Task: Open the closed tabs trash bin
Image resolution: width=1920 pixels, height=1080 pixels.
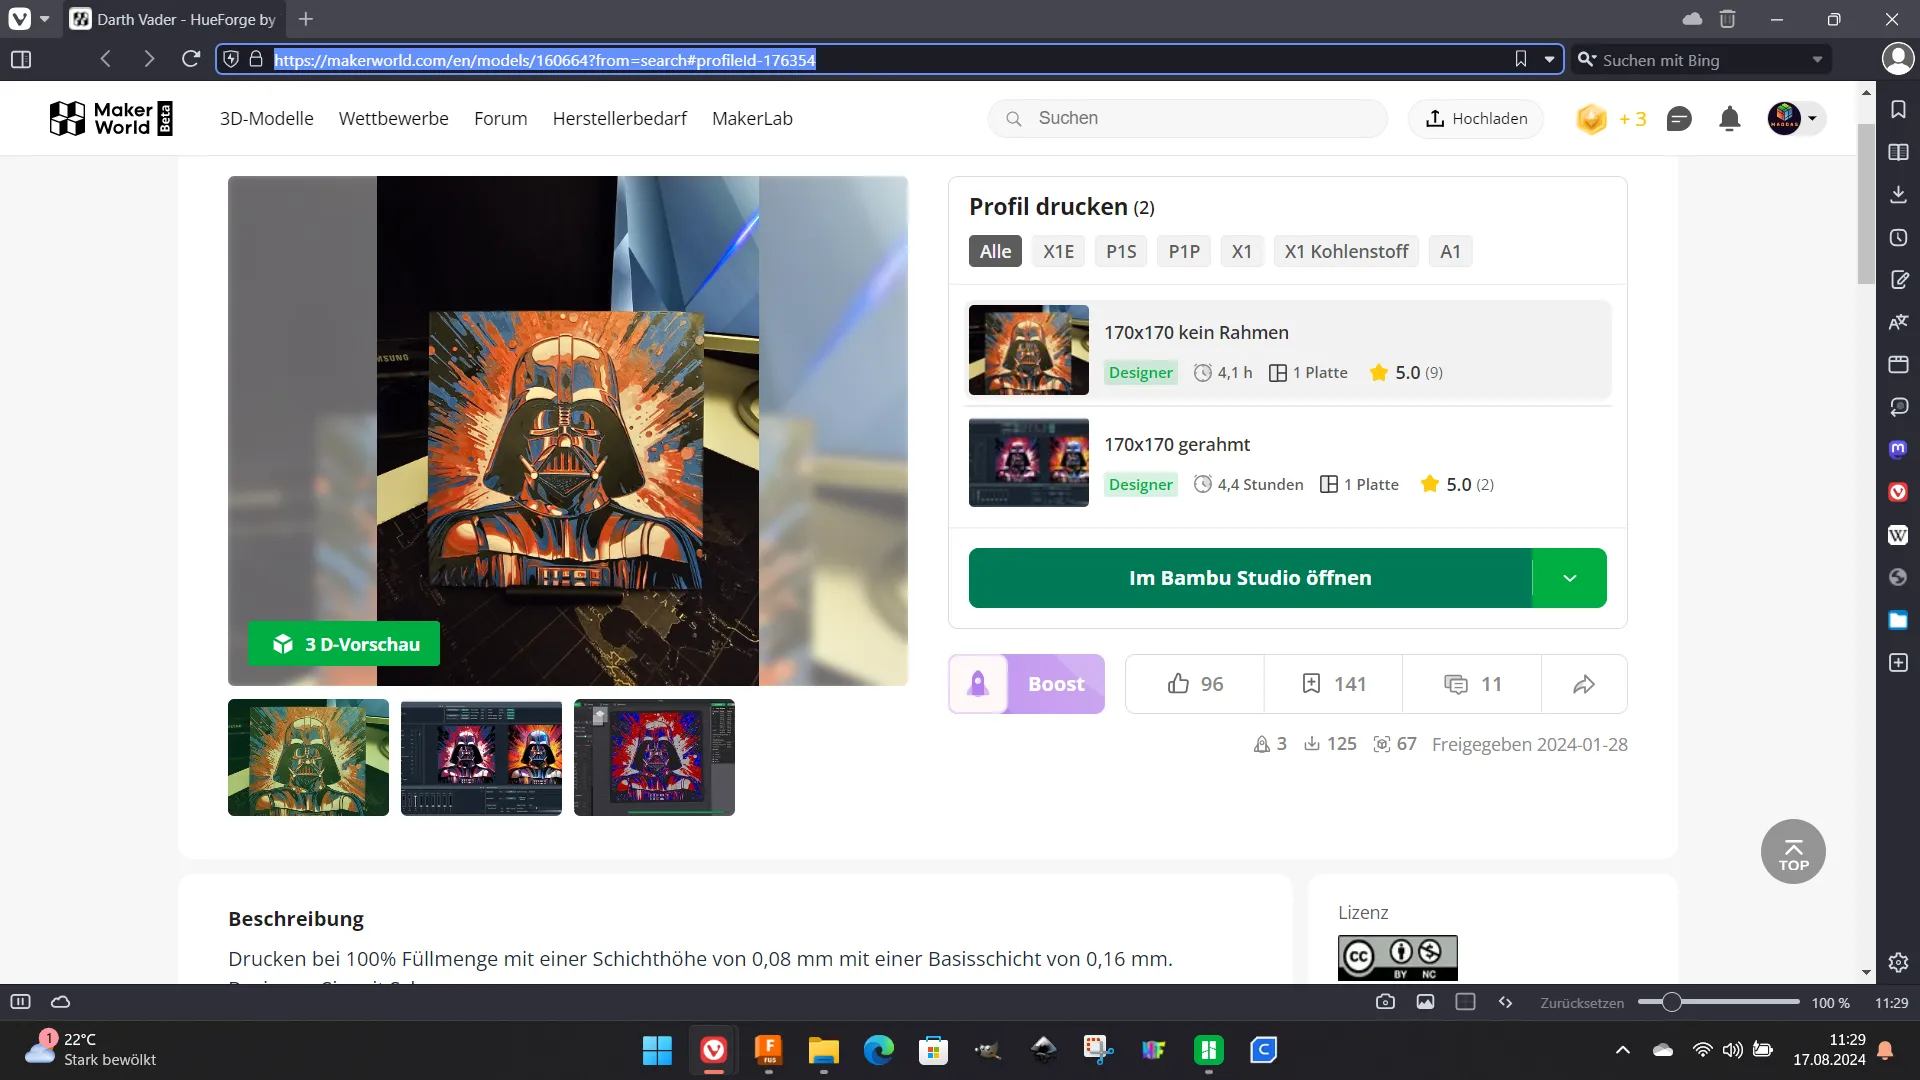Action: coord(1727,19)
